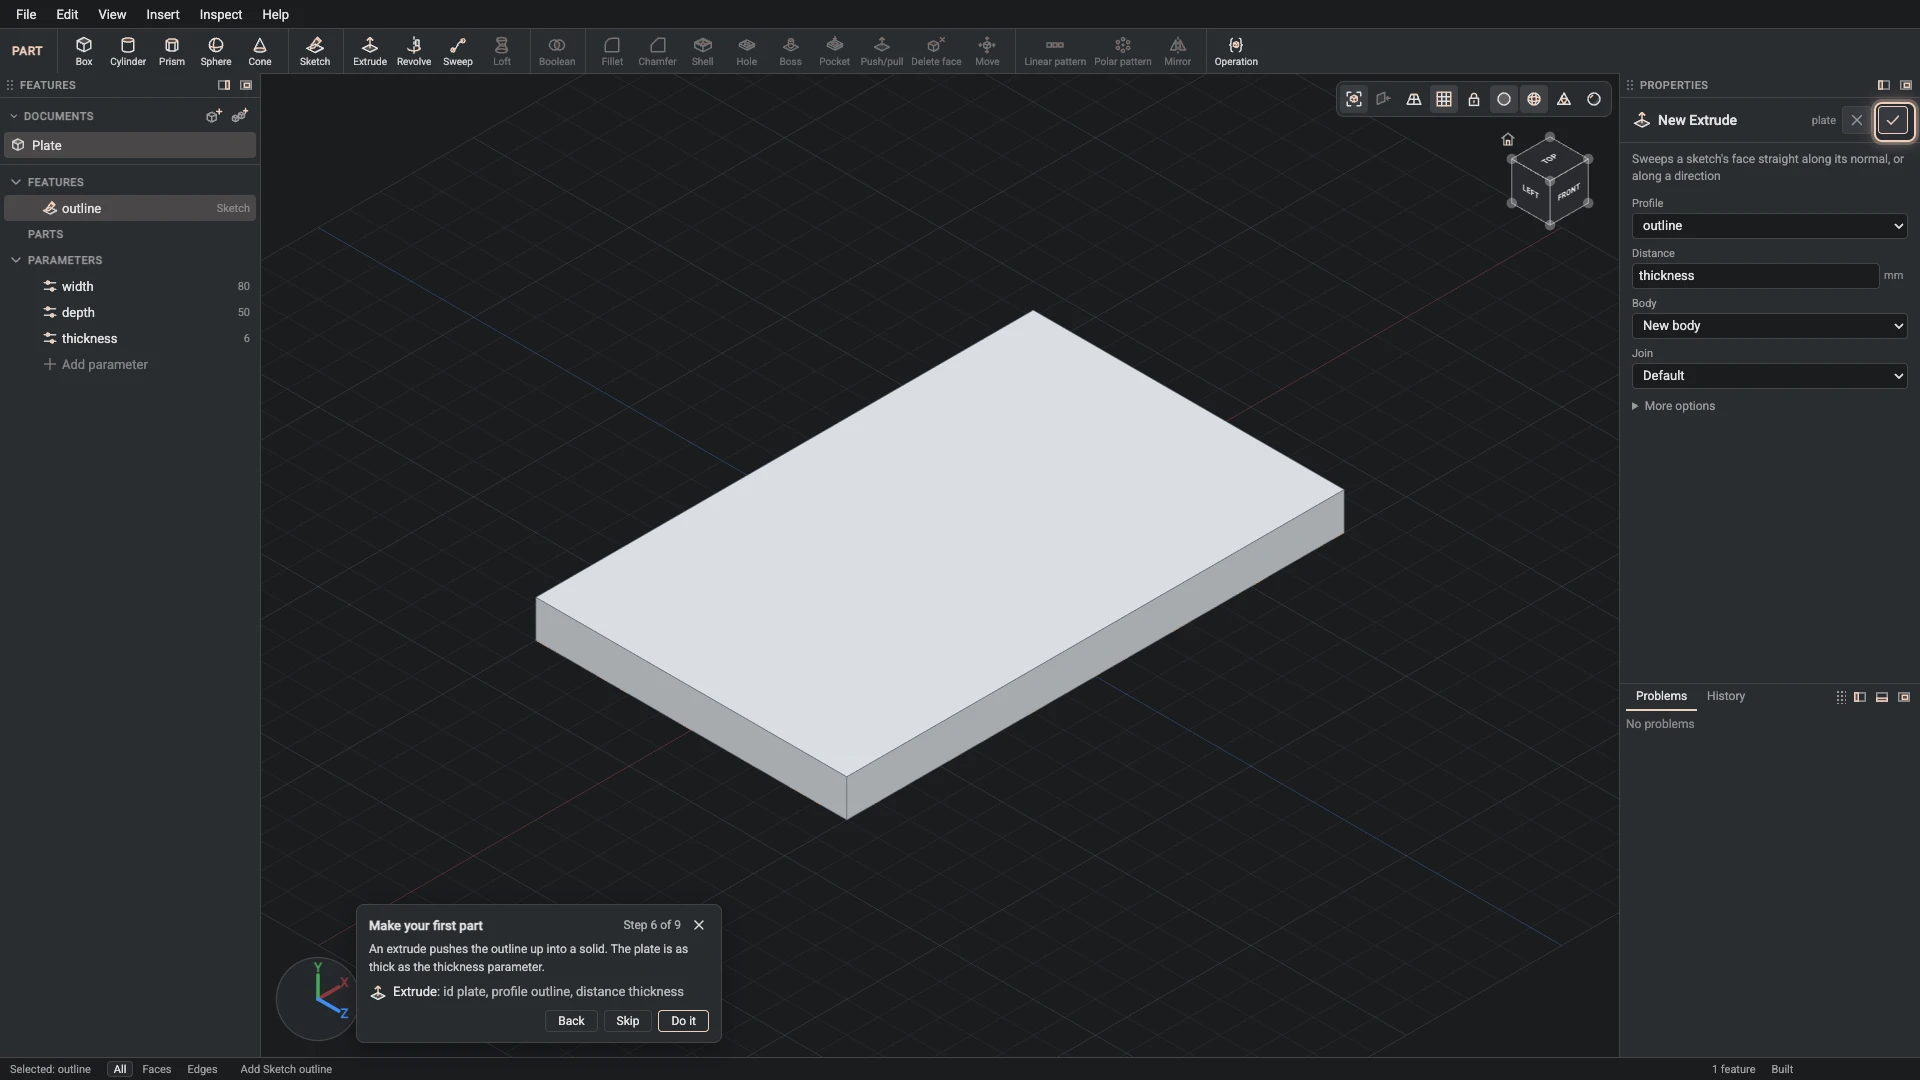Open the File menu
This screenshot has width=1920, height=1080.
(x=26, y=14)
